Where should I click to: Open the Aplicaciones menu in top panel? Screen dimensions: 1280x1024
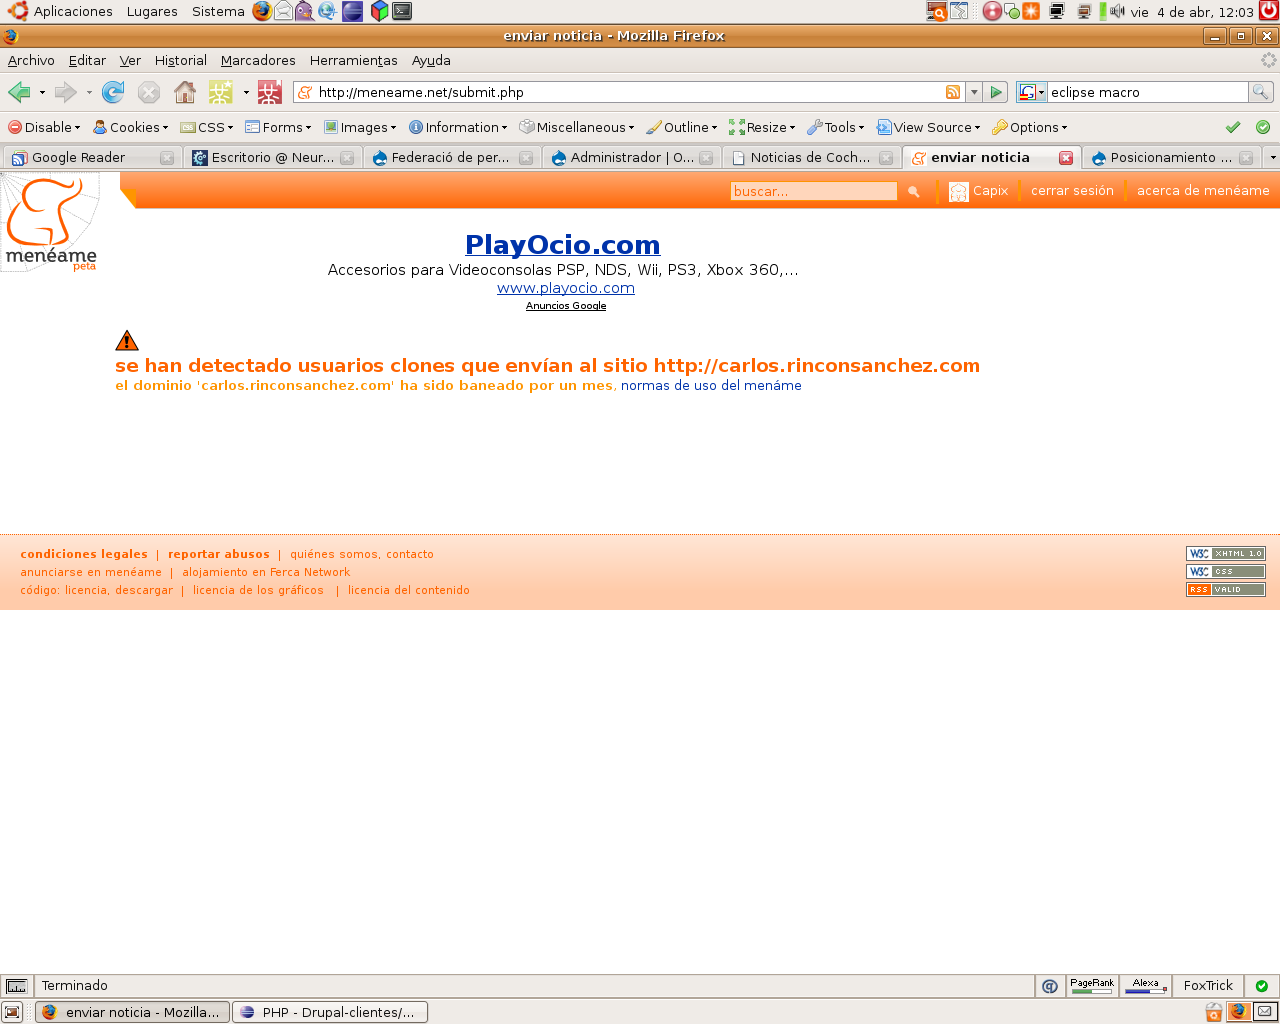(x=61, y=11)
